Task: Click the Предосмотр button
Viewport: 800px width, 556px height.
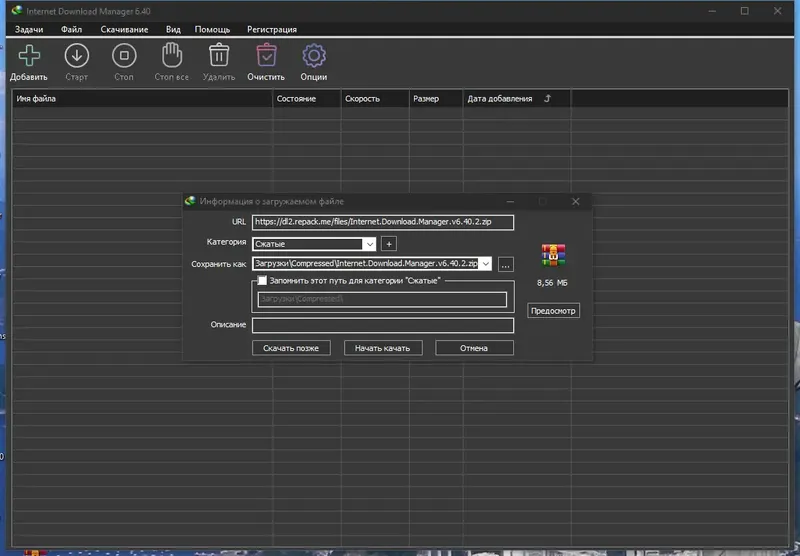Action: (553, 311)
